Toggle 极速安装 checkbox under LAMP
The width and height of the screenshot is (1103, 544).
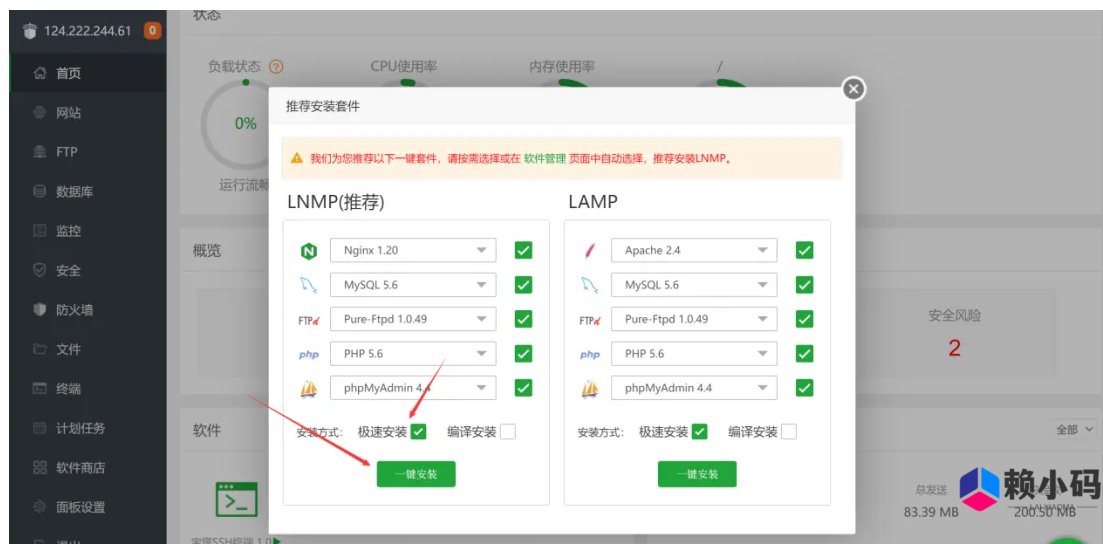click(x=700, y=431)
